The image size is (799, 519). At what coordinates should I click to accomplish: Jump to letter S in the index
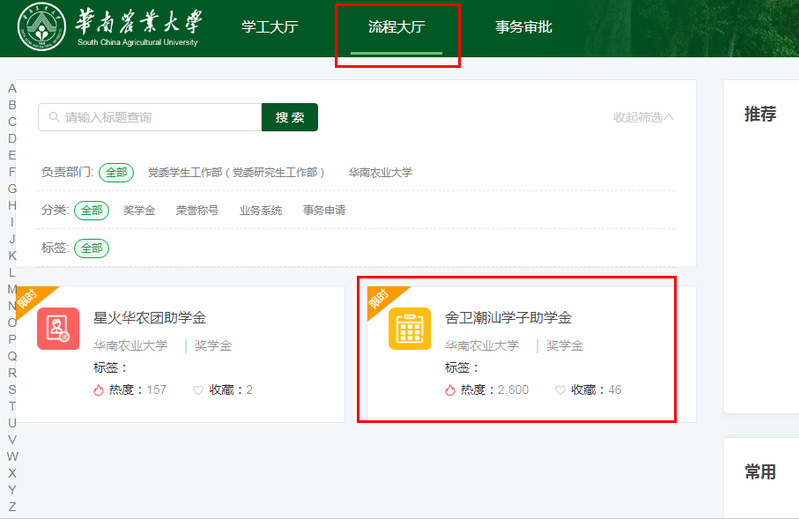click(x=12, y=390)
